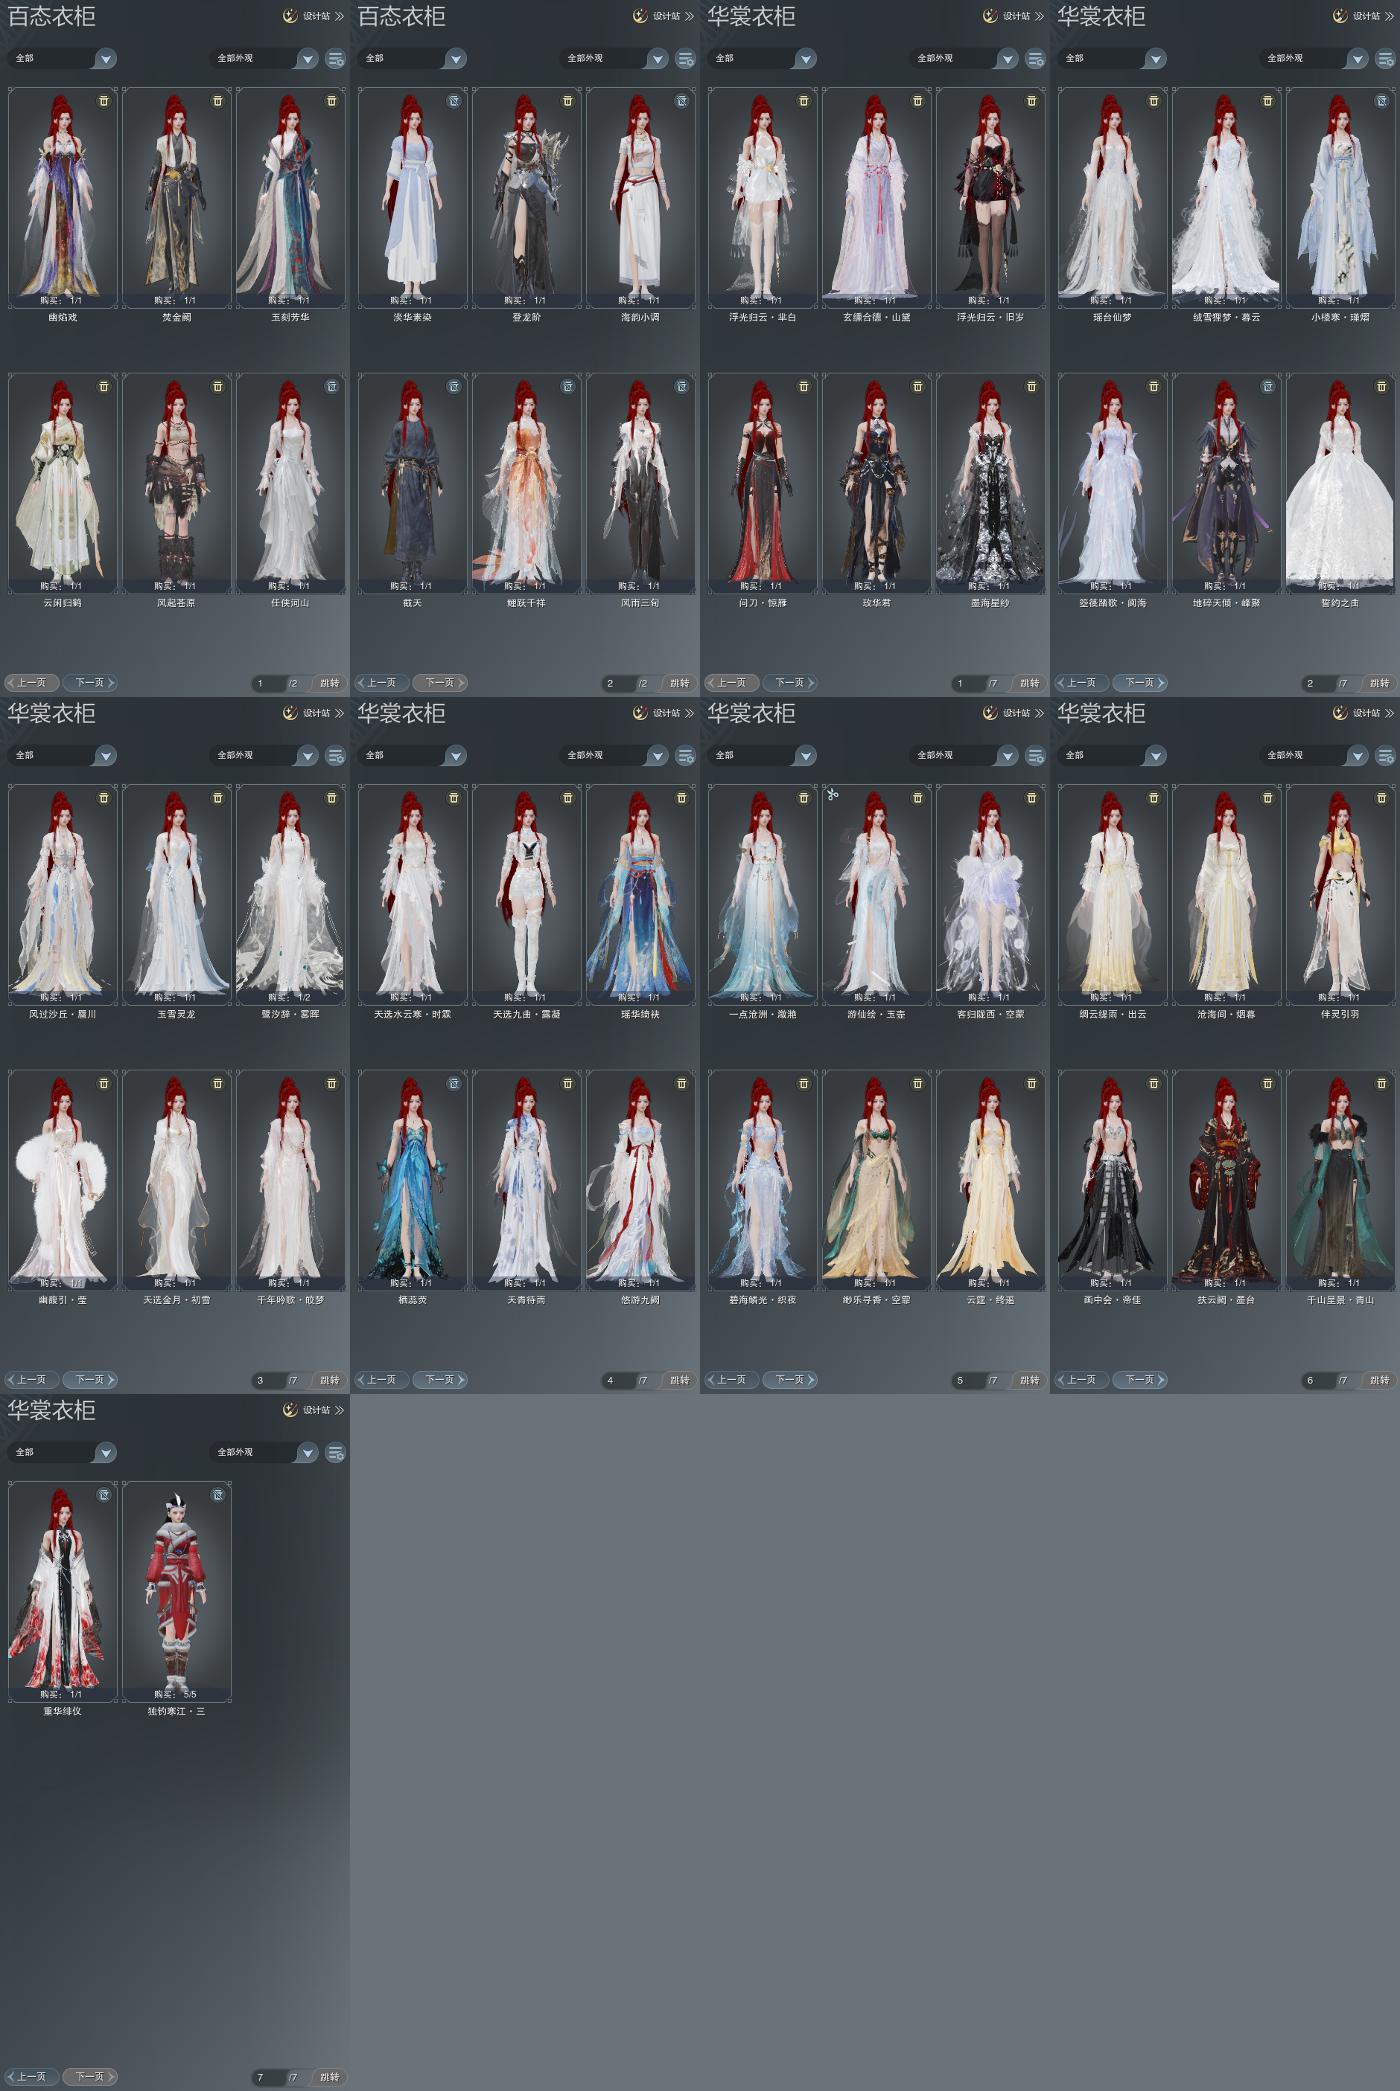This screenshot has height=2091, width=1400.
Task: Click 上一页 on page 7 of 7 panel
Action: [x=31, y=2077]
